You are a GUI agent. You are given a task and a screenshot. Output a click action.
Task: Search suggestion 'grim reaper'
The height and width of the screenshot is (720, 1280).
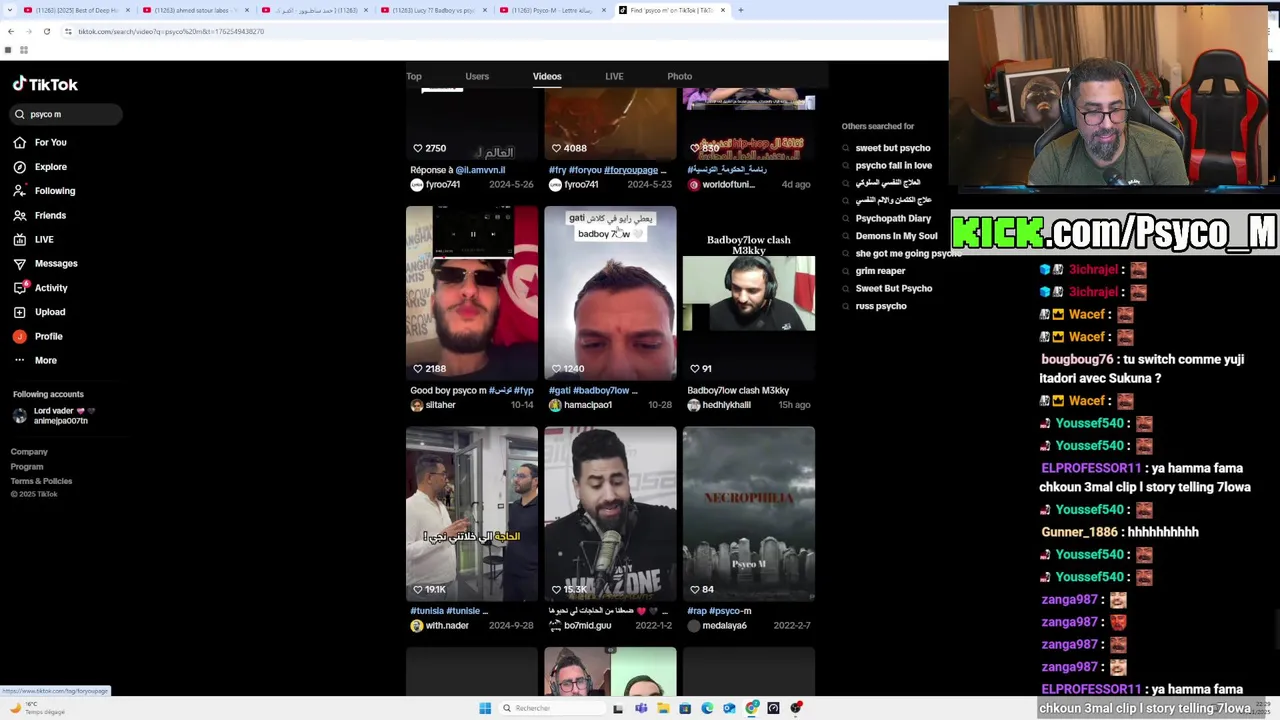880,271
